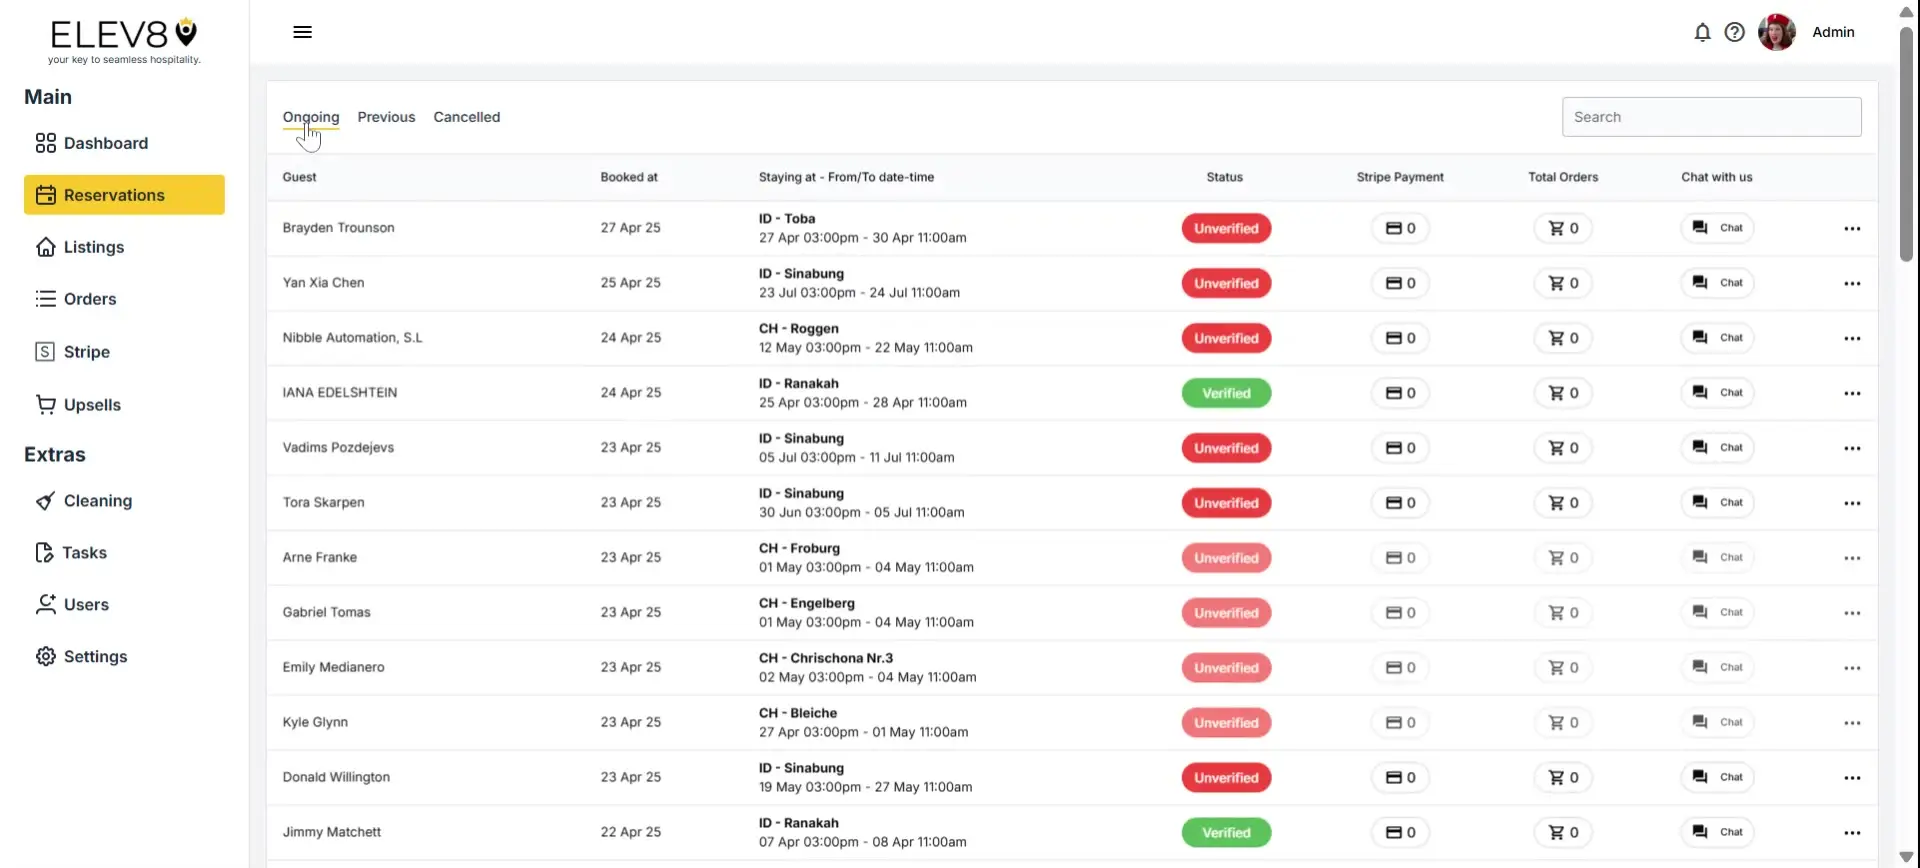Open the Stripe sidebar item
The width and height of the screenshot is (1920, 868).
point(124,352)
